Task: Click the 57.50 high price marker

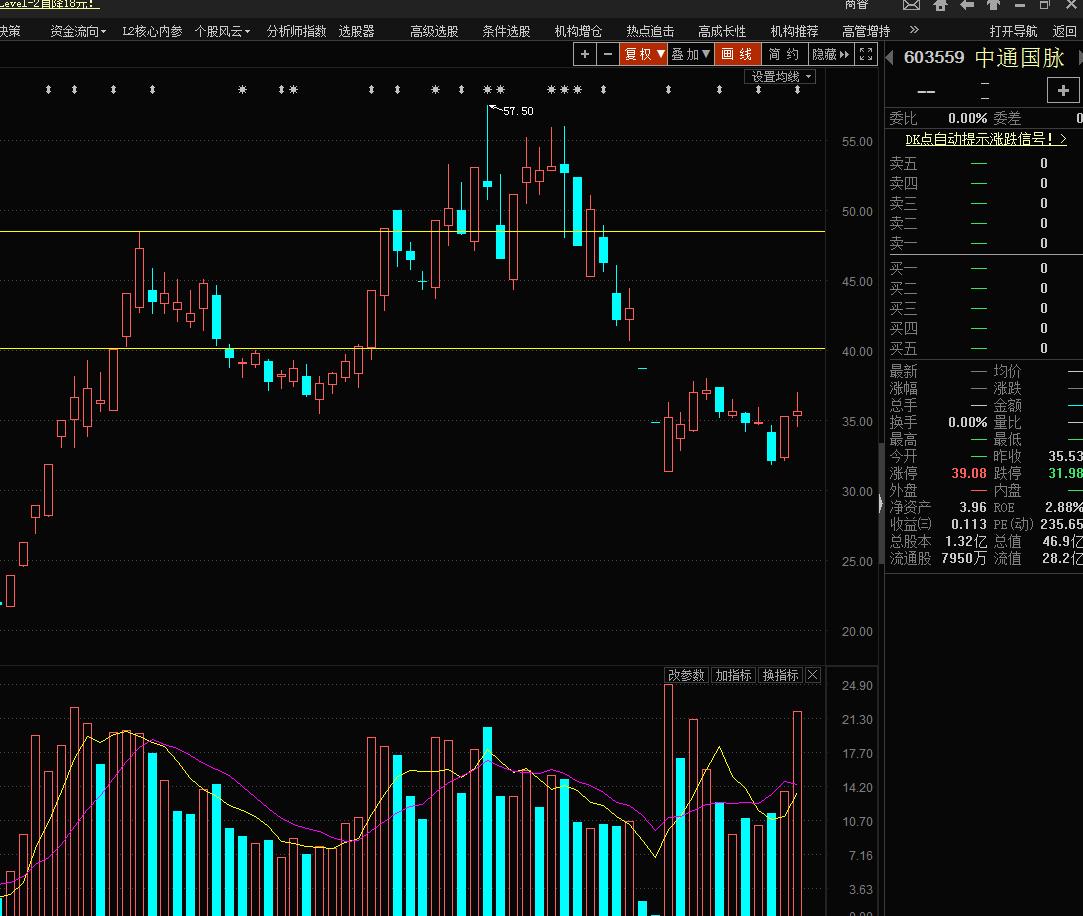Action: click(518, 111)
